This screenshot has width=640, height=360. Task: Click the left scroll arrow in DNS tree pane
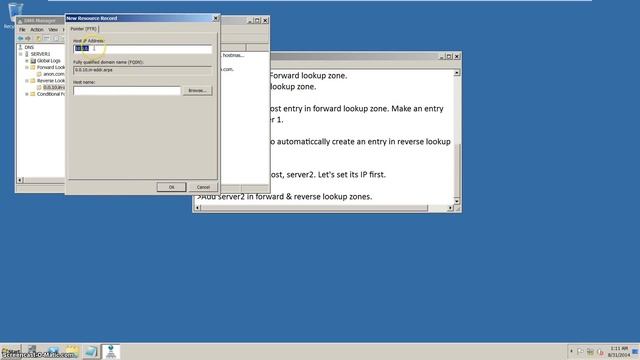click(x=20, y=180)
